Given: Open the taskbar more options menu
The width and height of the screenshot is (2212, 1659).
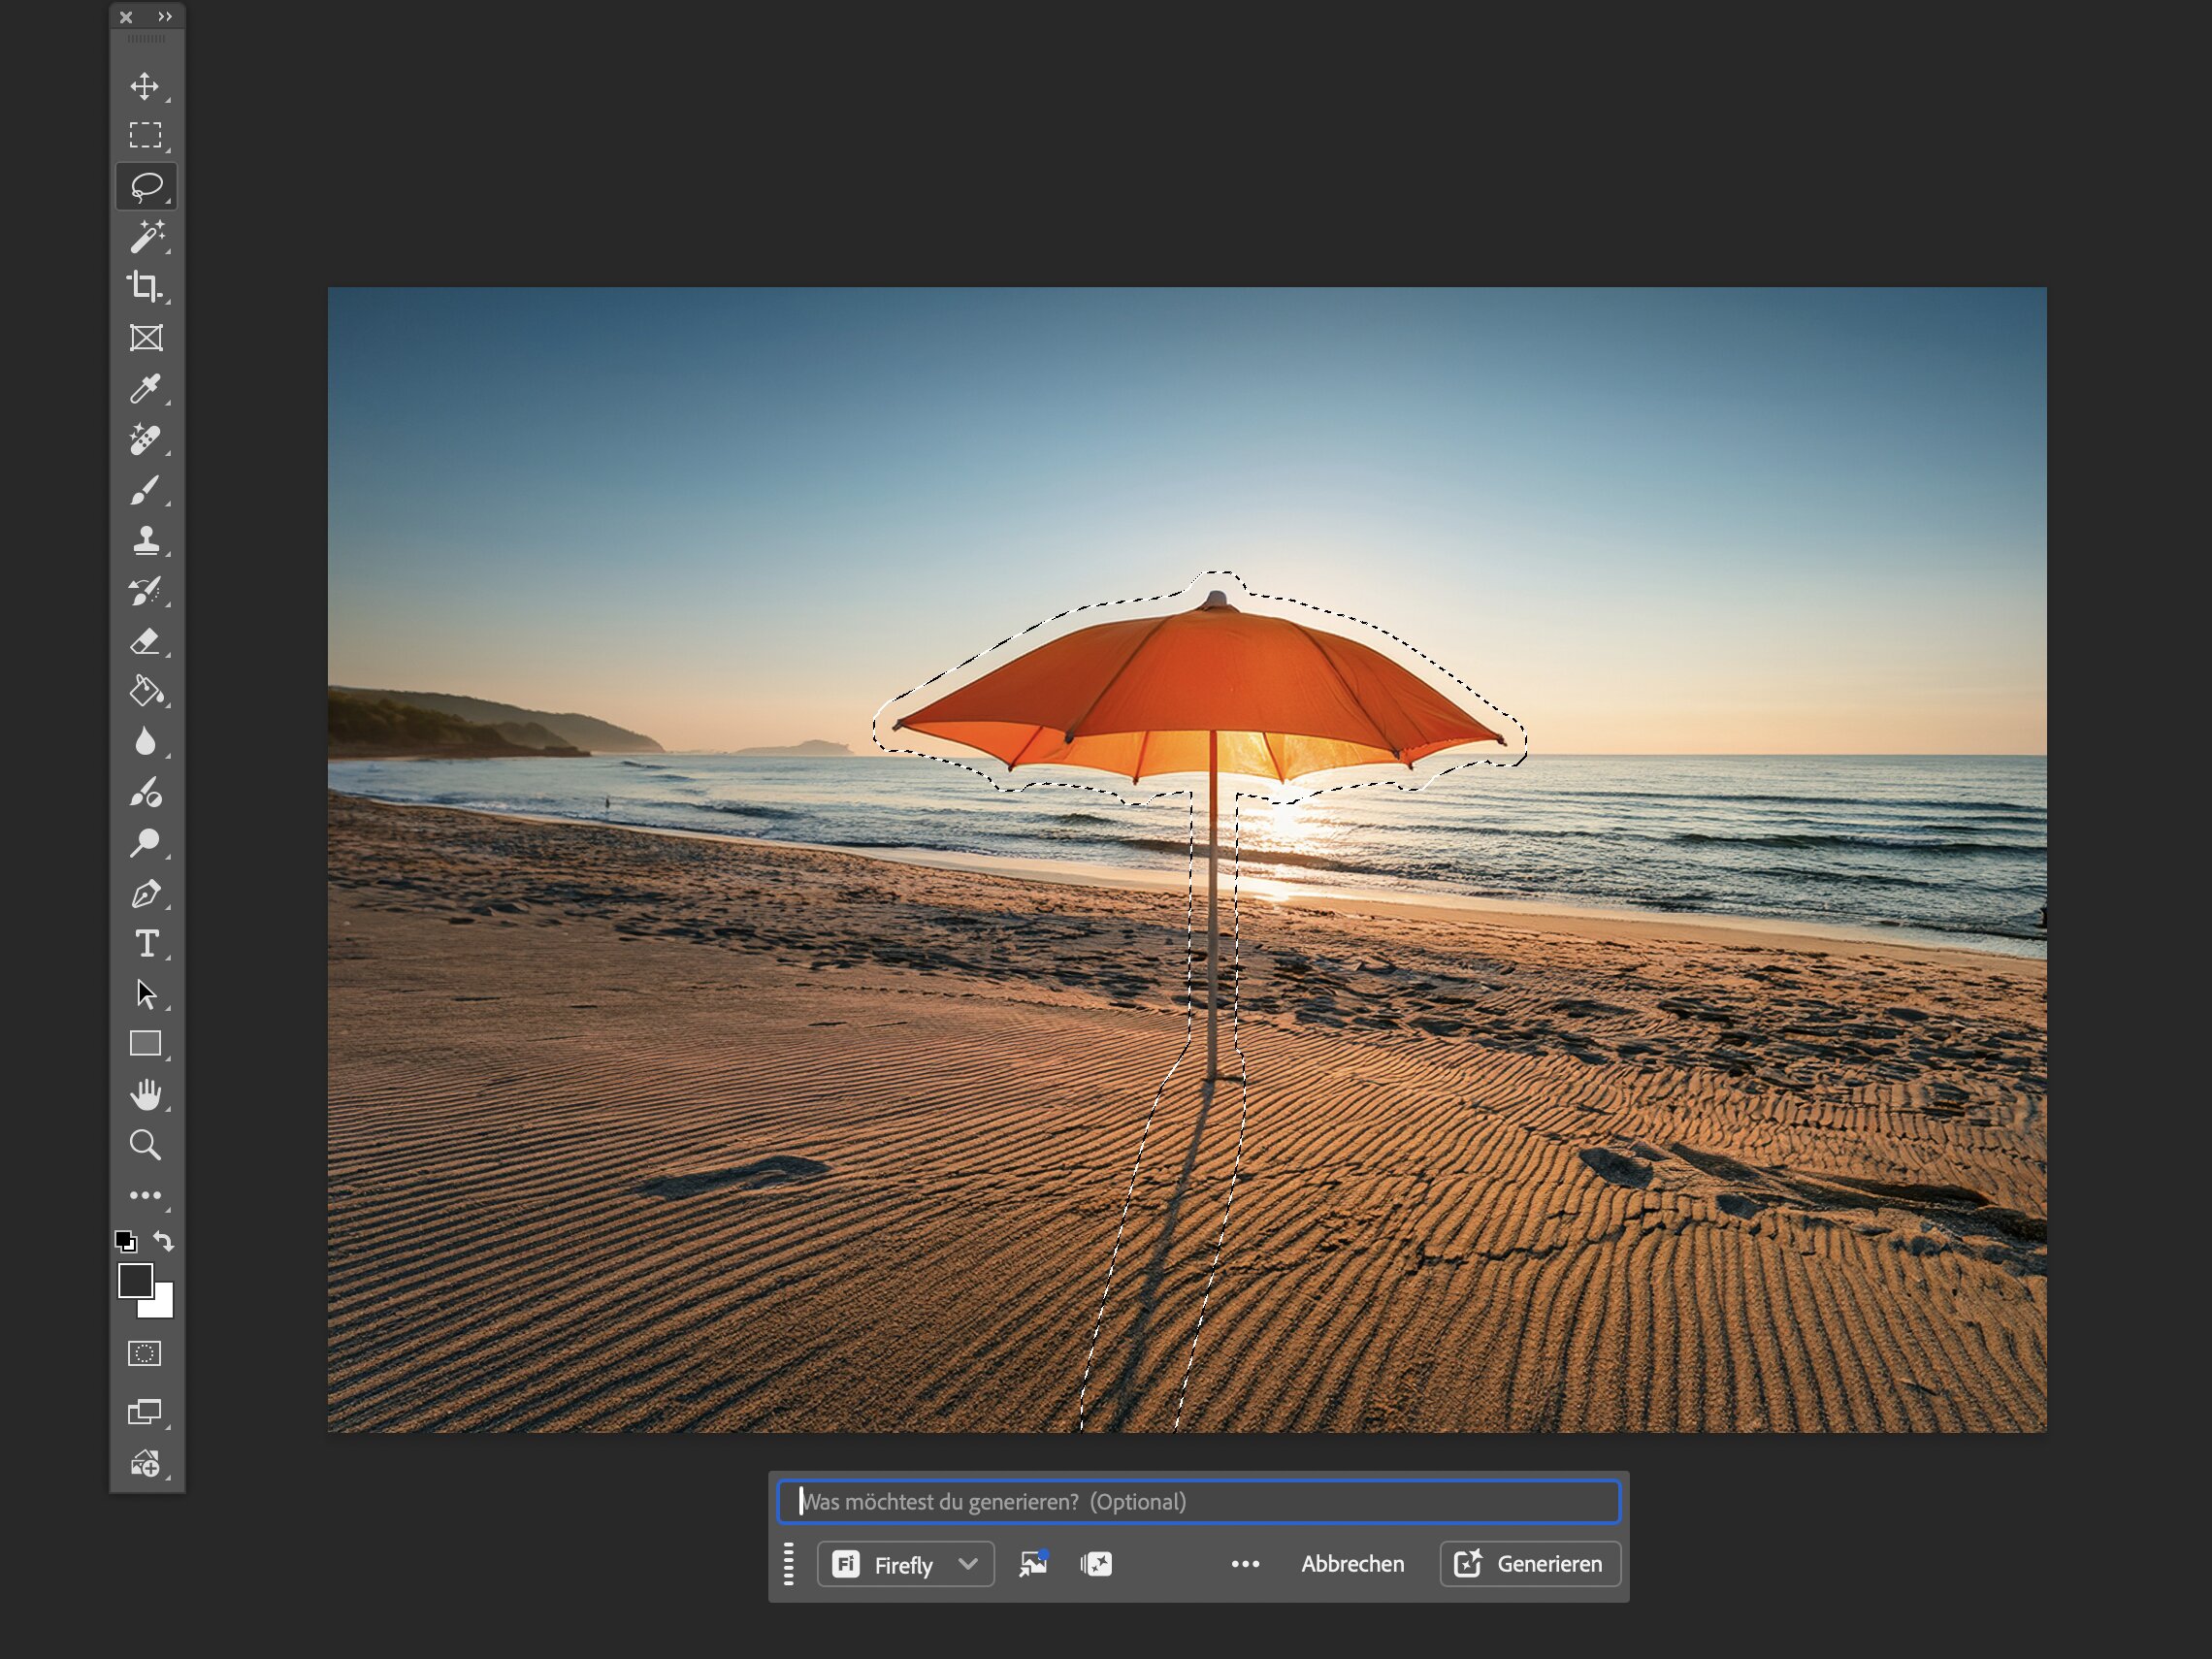Looking at the screenshot, I should tap(1245, 1564).
